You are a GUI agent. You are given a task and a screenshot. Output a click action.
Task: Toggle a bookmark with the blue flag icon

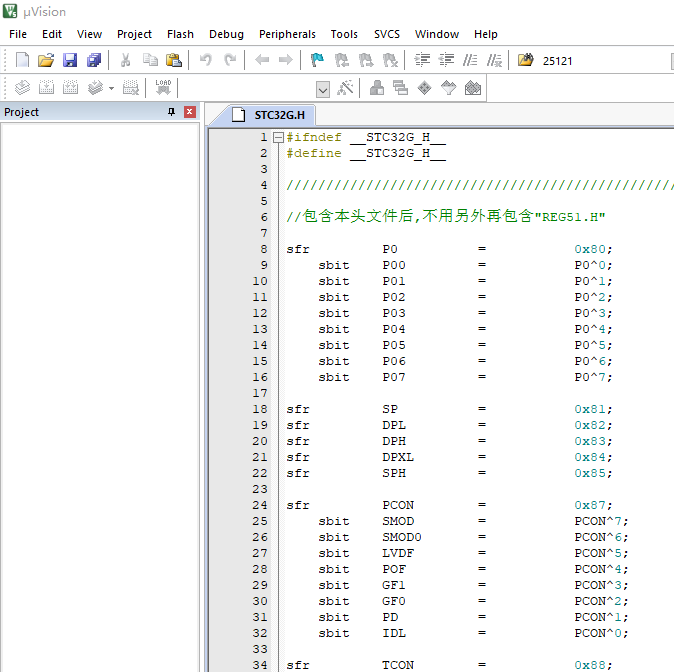click(x=317, y=60)
